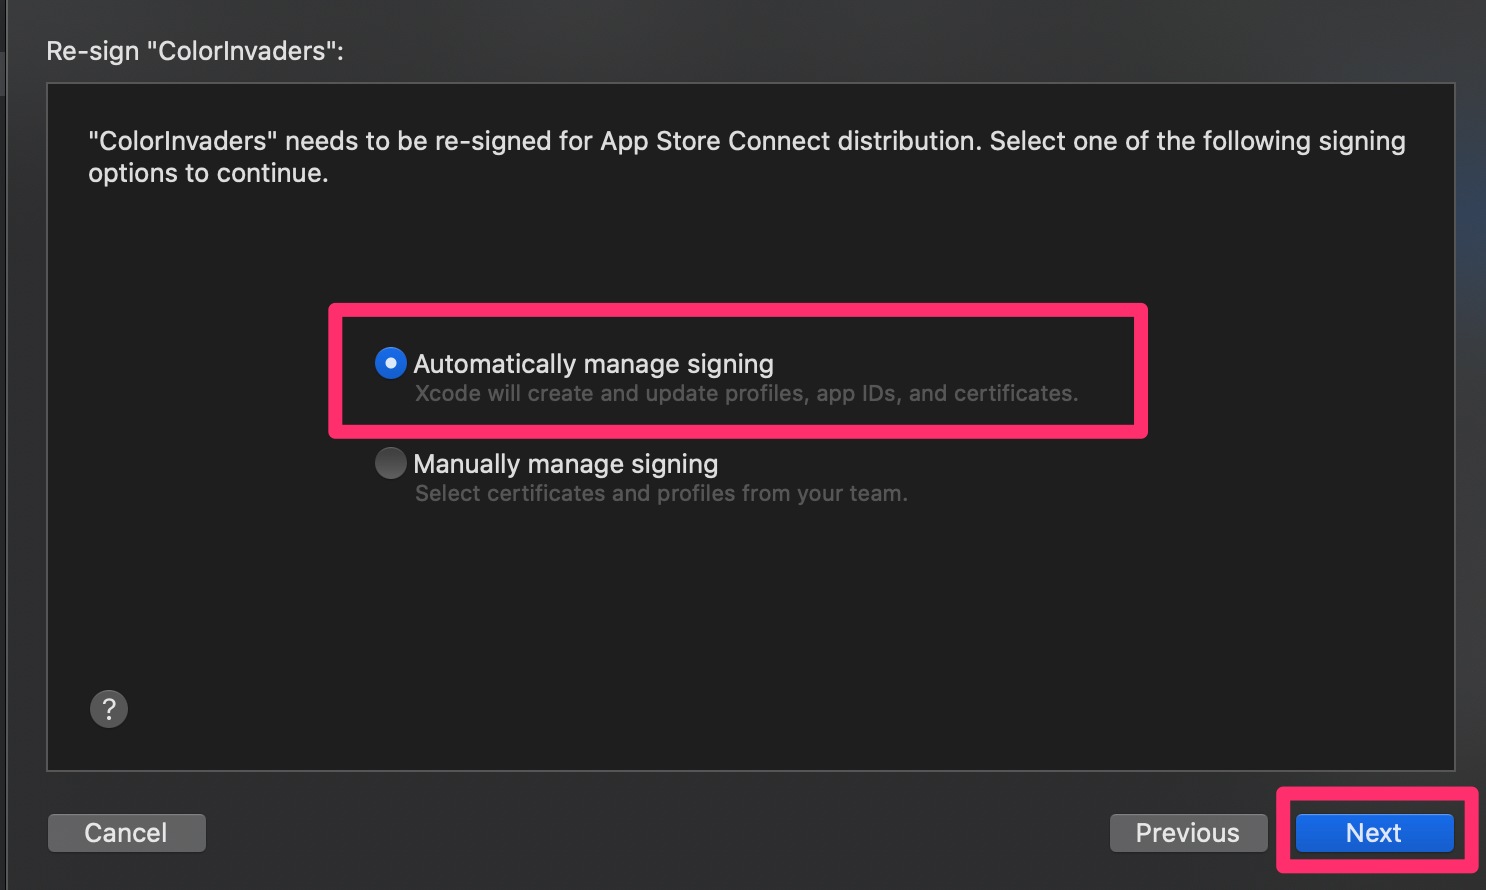Screen dimensions: 1486x890
Task: Click "App Store Connect distribution" in the instructions
Action: 789,141
